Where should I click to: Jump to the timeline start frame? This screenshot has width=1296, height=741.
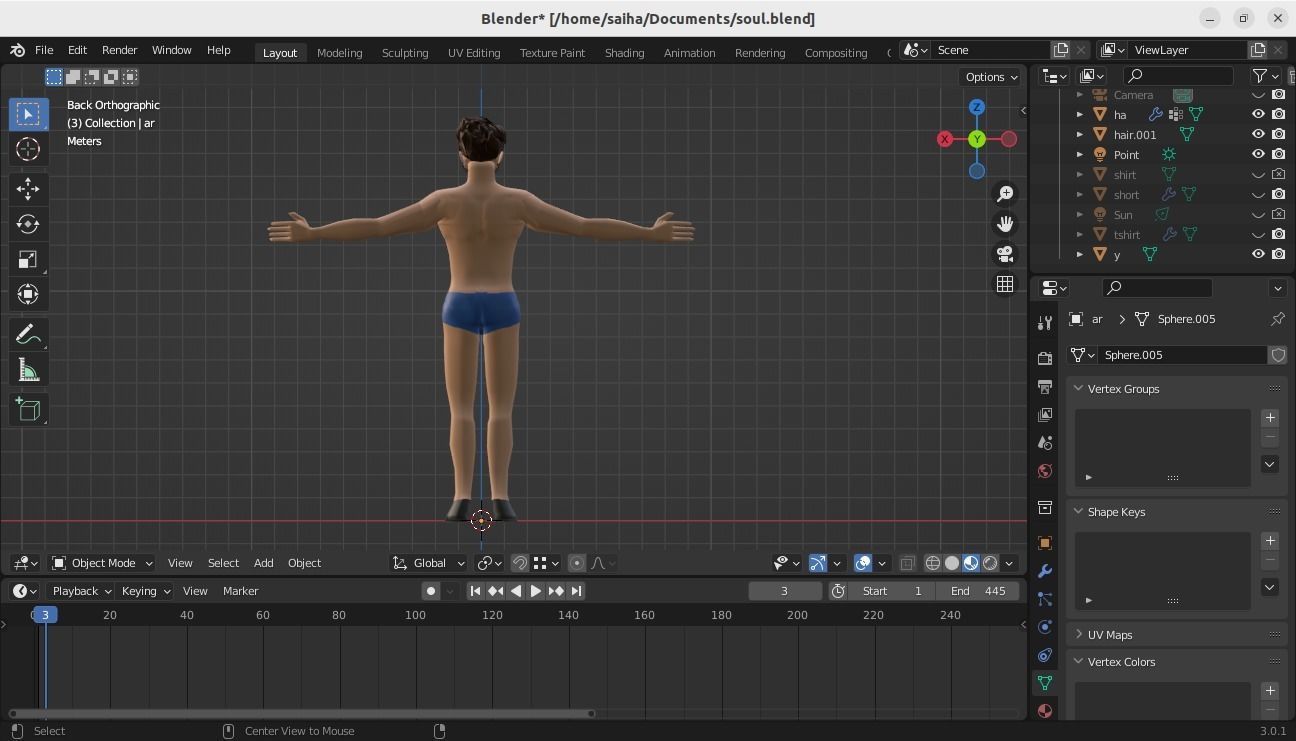coord(475,591)
